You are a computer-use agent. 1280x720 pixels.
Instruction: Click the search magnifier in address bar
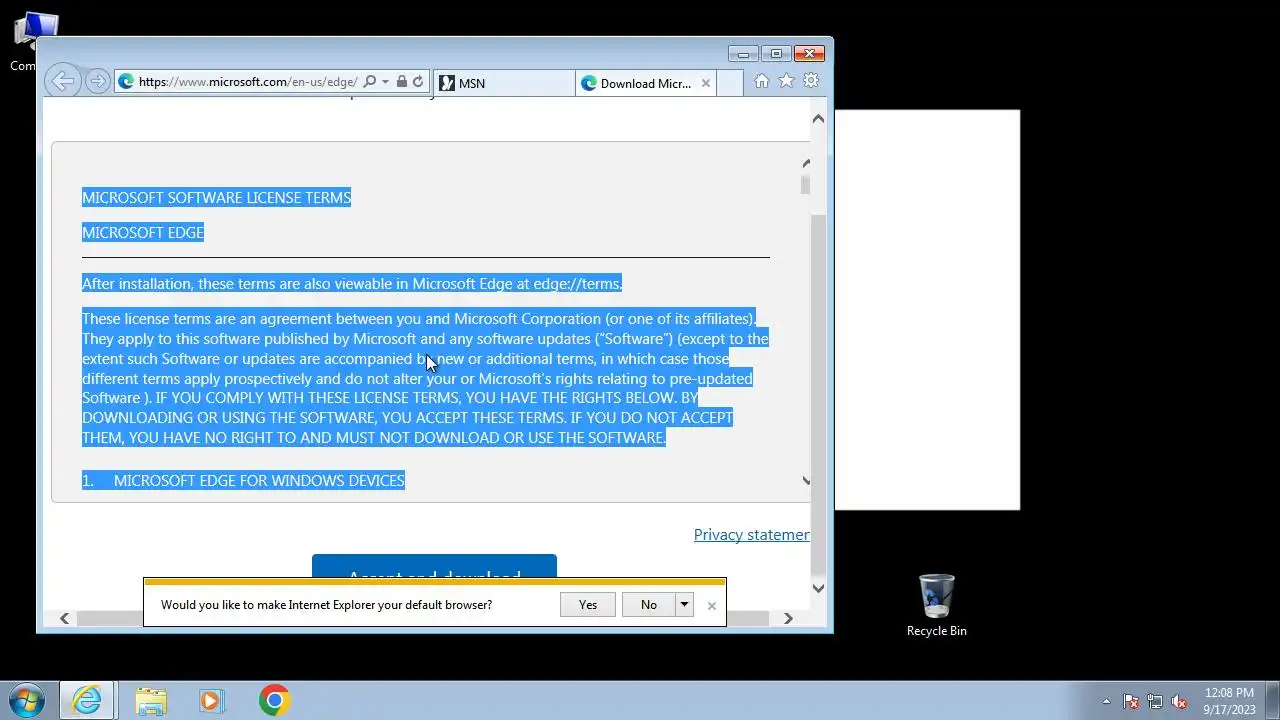[x=369, y=82]
